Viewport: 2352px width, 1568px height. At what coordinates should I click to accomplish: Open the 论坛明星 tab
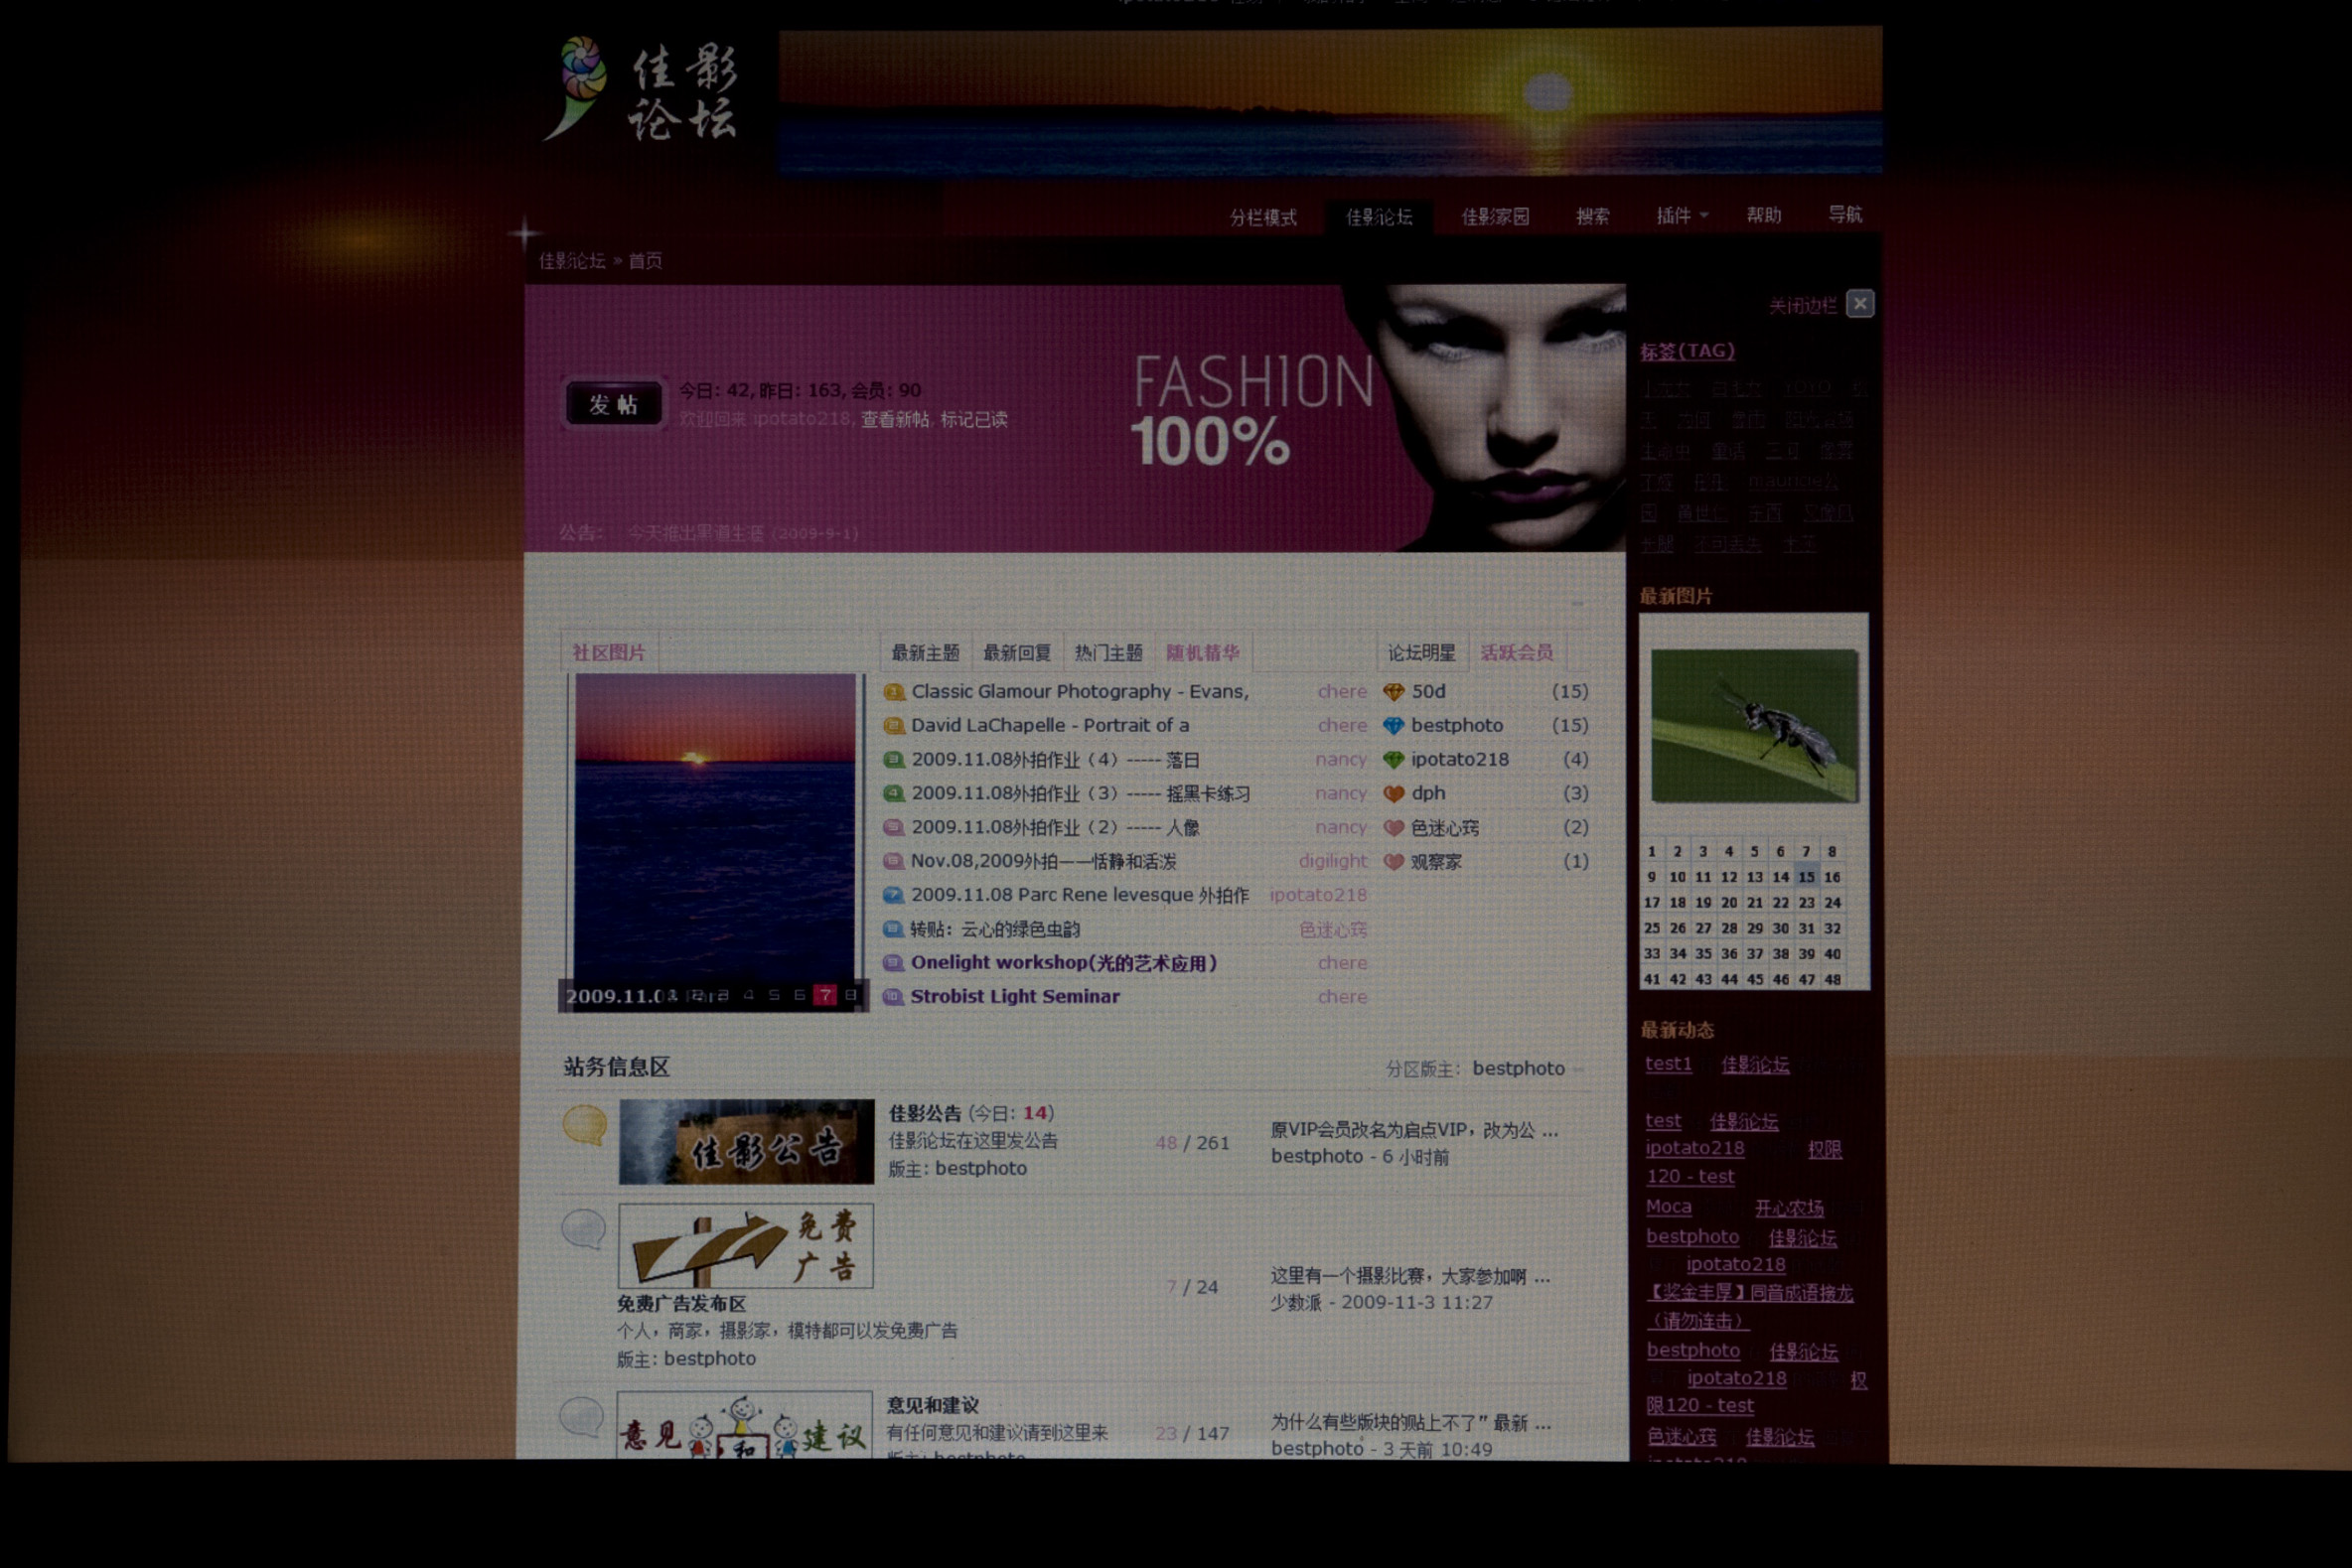(1420, 653)
